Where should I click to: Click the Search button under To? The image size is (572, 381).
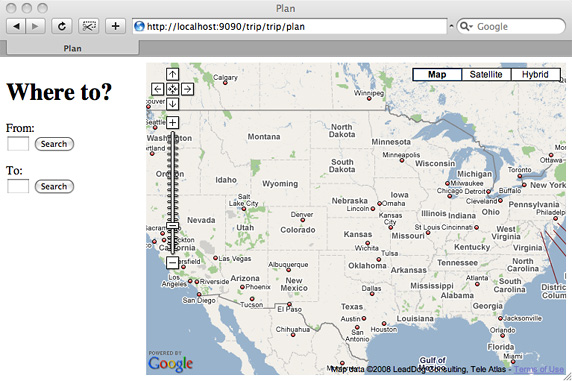54,186
